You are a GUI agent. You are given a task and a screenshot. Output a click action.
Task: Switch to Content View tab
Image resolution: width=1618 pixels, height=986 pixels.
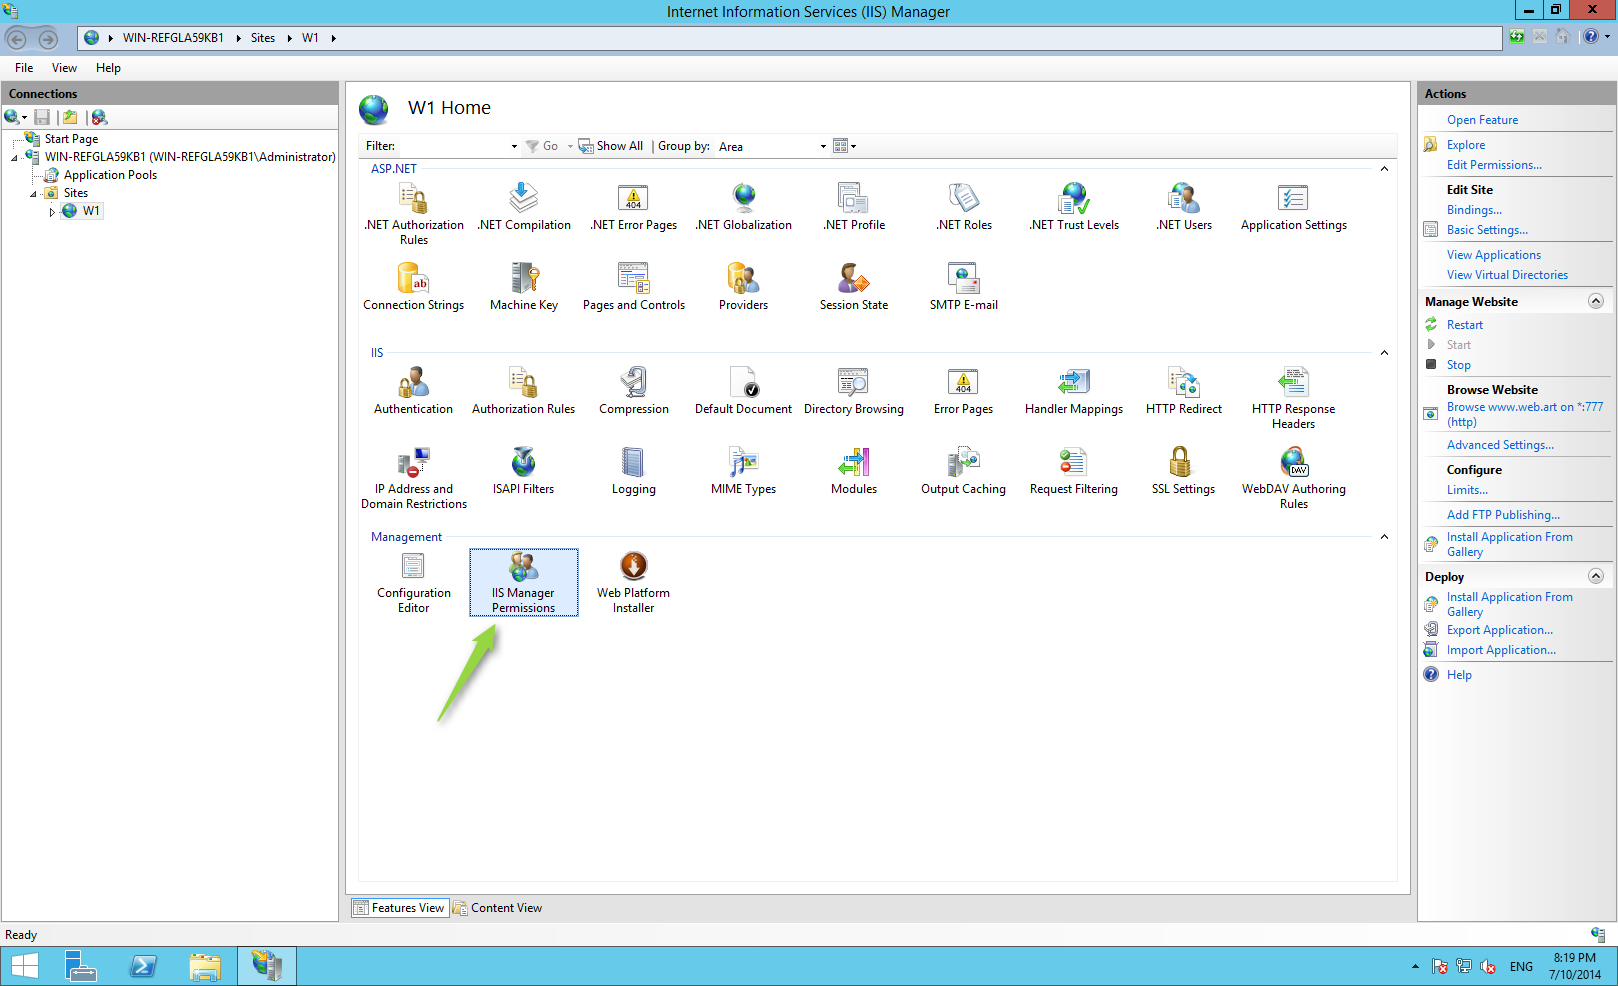(498, 908)
